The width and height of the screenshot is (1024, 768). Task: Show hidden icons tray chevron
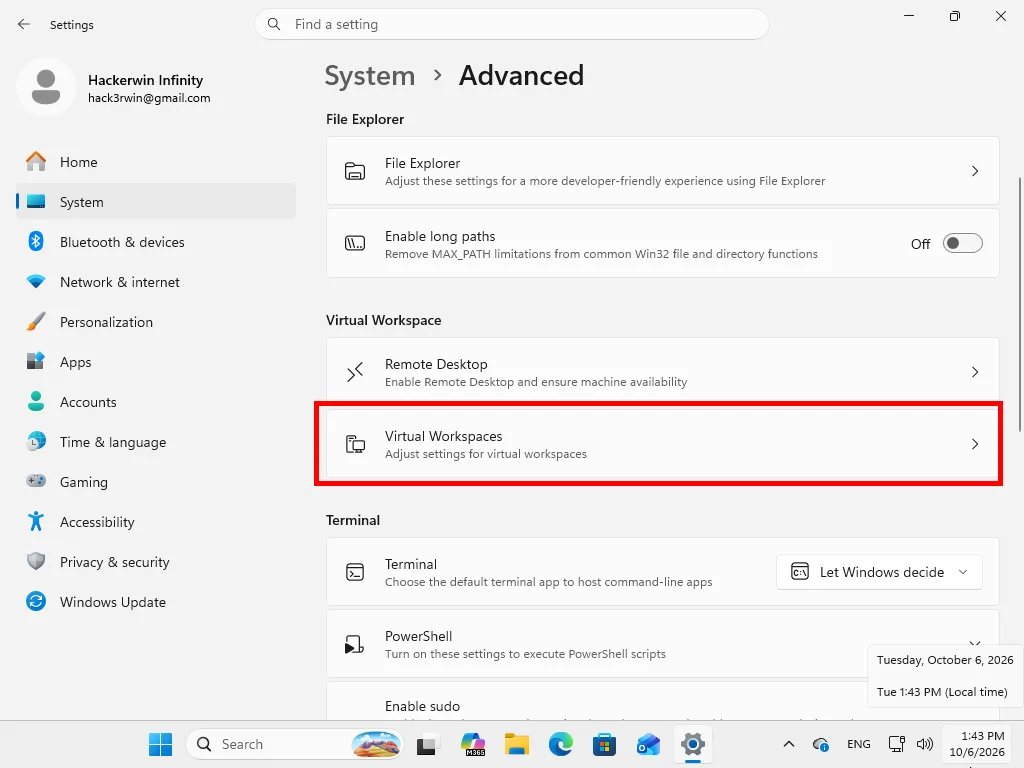(789, 744)
